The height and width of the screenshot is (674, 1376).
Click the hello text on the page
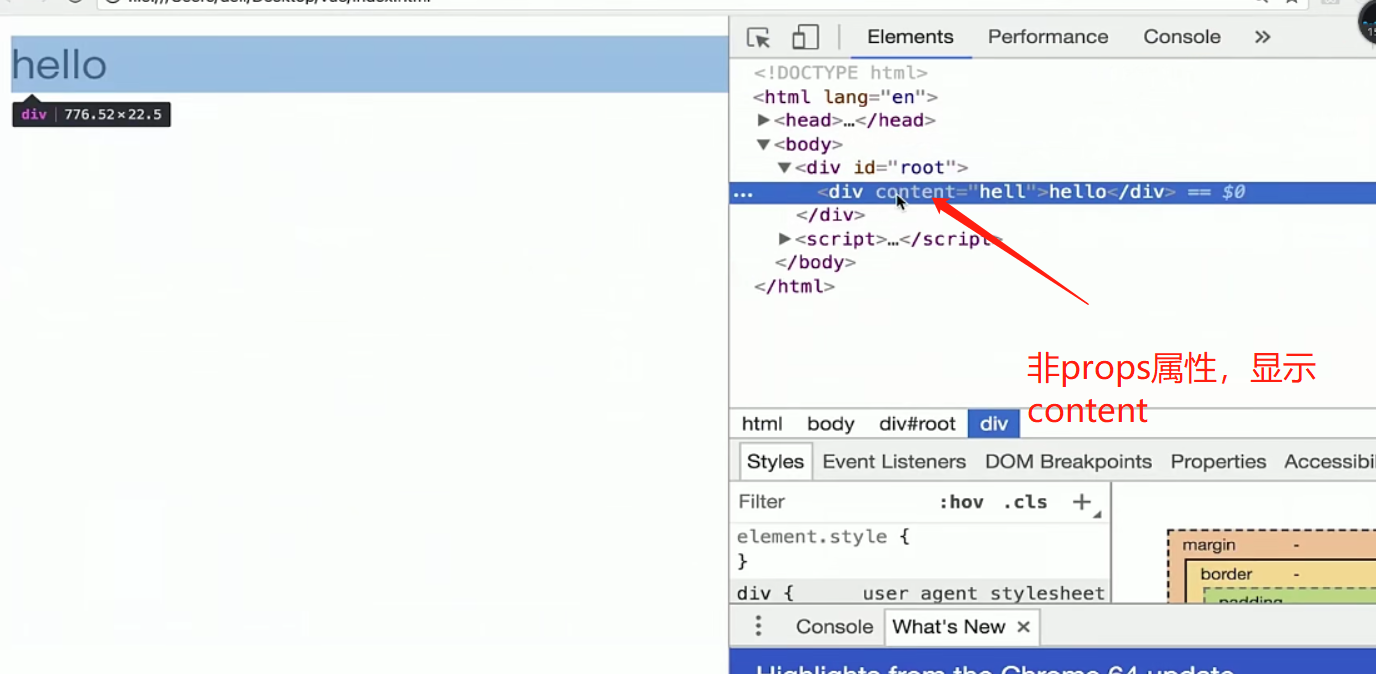click(59, 65)
